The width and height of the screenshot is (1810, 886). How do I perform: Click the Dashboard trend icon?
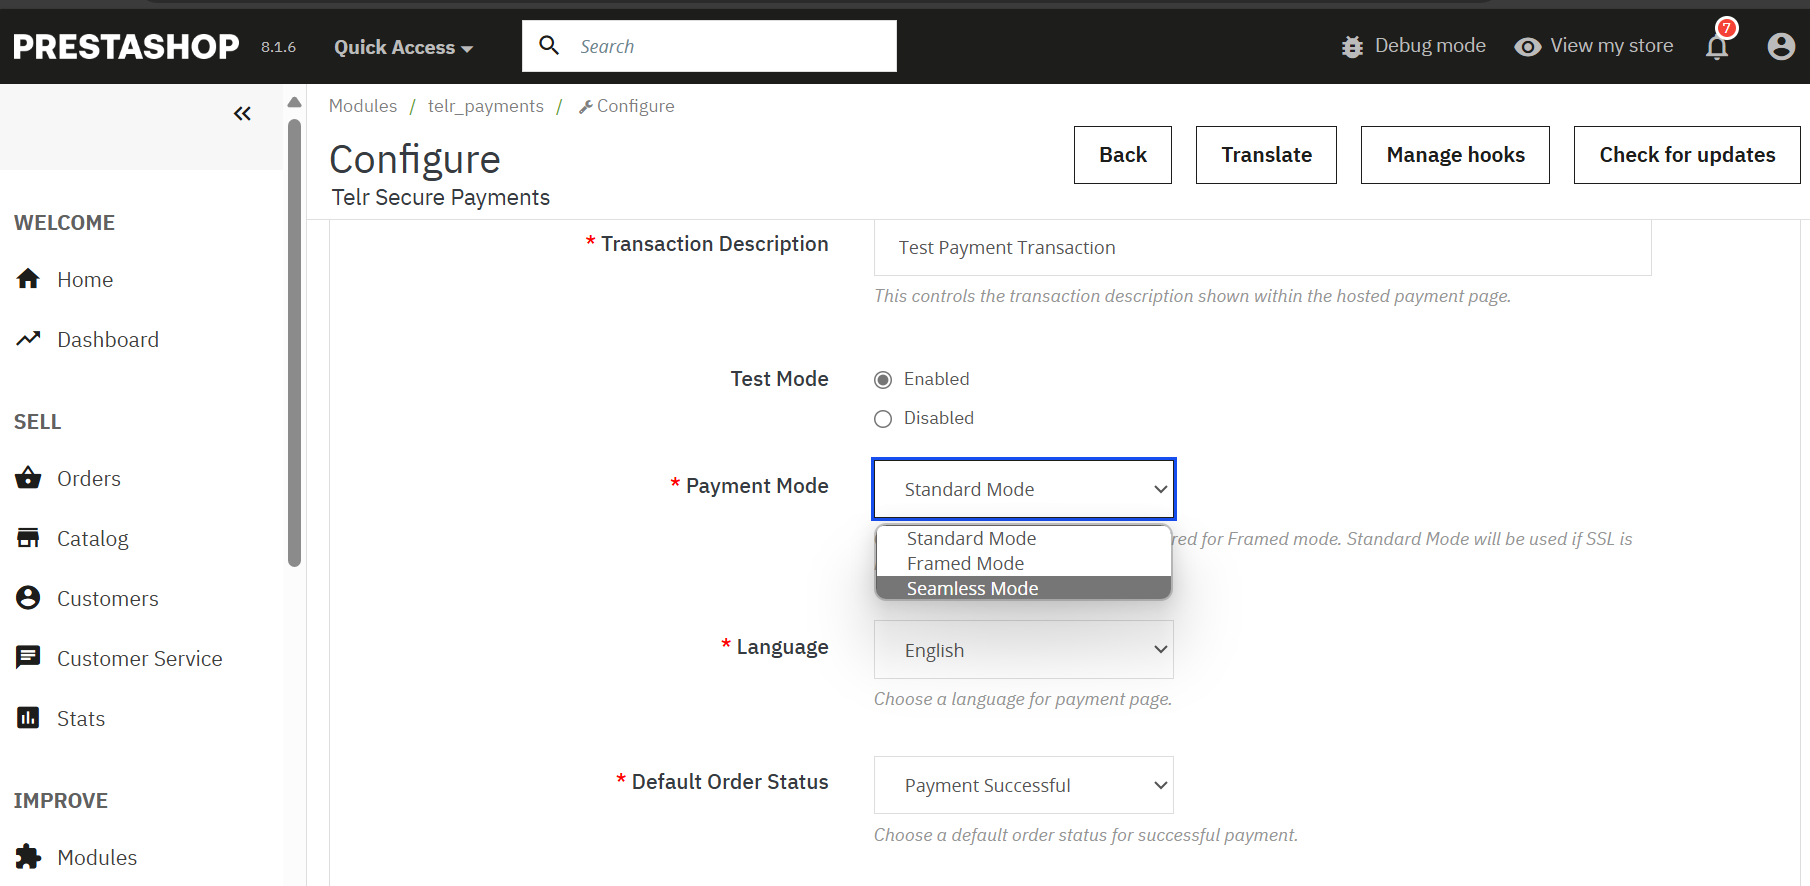(x=28, y=339)
